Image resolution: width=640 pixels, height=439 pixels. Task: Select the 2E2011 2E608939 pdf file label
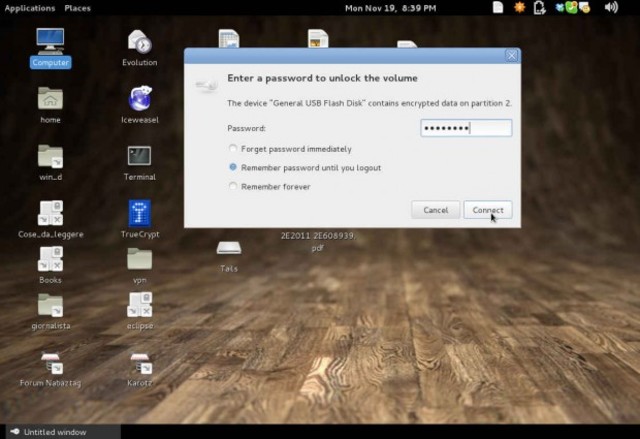click(318, 242)
